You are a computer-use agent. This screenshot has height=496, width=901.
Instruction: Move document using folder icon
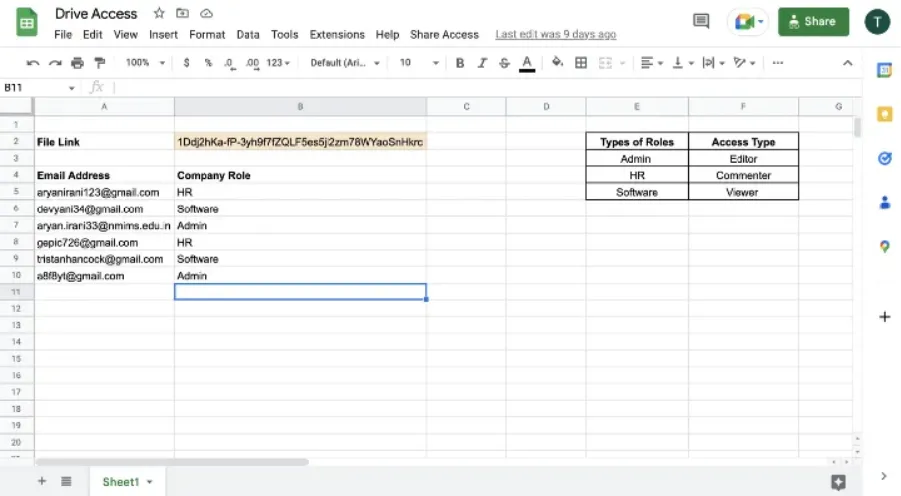[182, 13]
